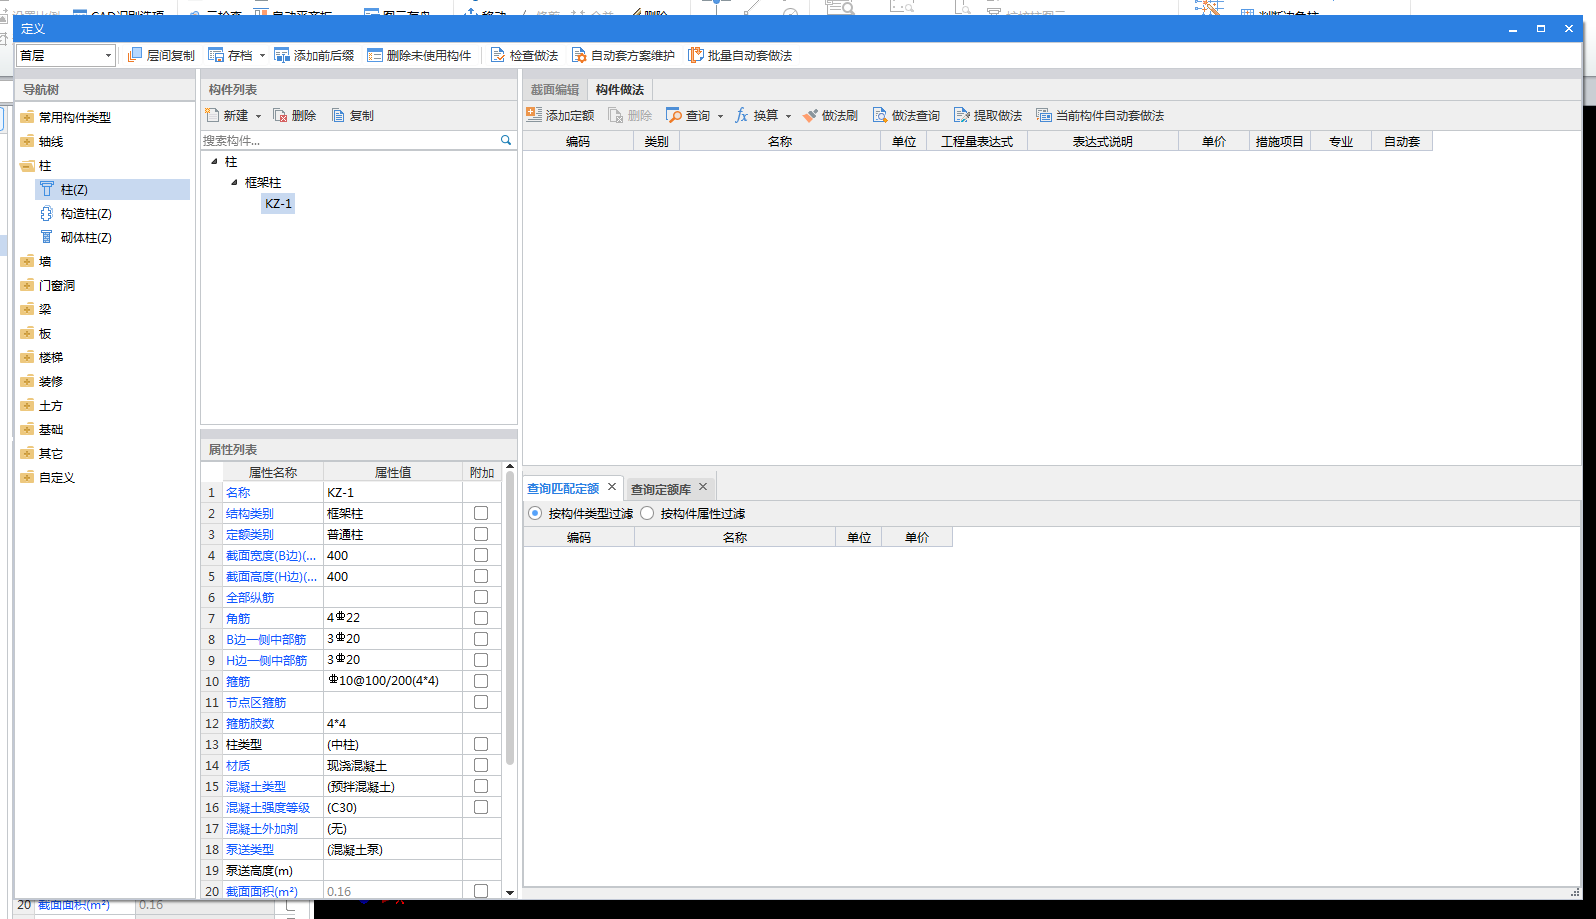Image resolution: width=1596 pixels, height=919 pixels.
Task: Switch to 构件做法 tab
Action: [x=620, y=89]
